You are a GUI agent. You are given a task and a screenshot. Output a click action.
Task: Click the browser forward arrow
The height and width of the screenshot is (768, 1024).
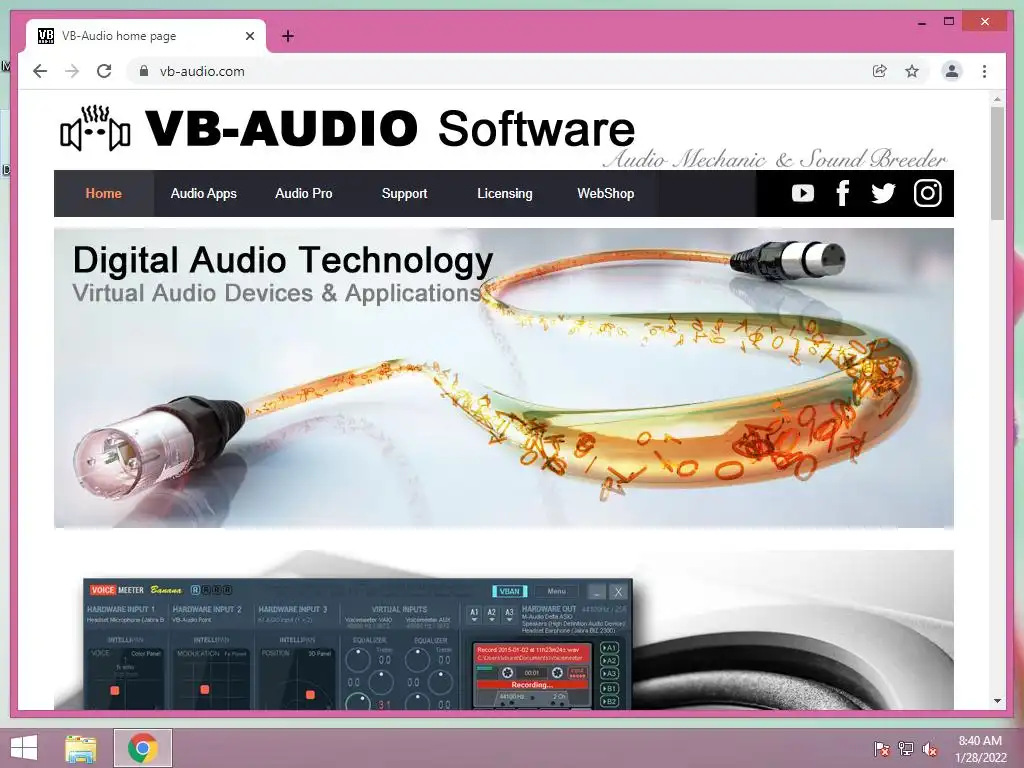tap(72, 71)
